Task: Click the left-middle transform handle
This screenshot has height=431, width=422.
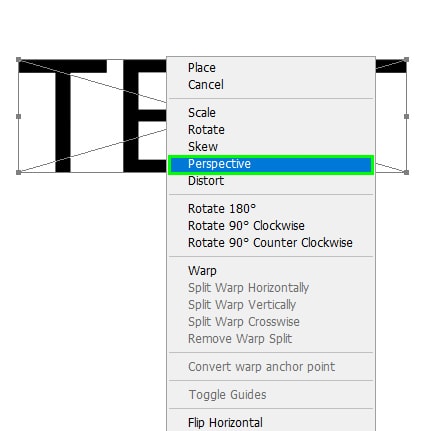Action: pyautogui.click(x=19, y=116)
